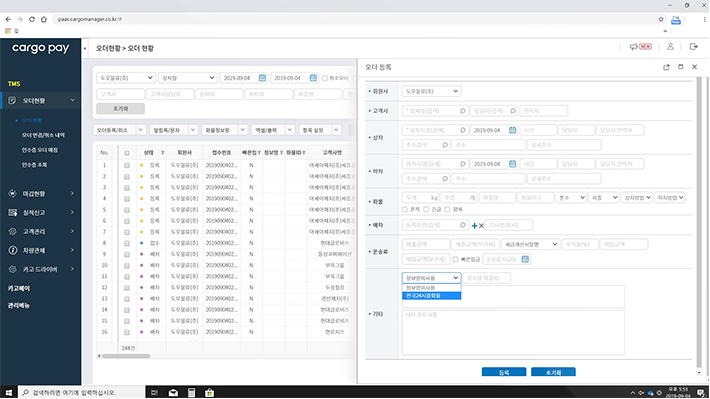Click address search magnifier in 하차 row
This screenshot has width=710, height=399.
445,179
